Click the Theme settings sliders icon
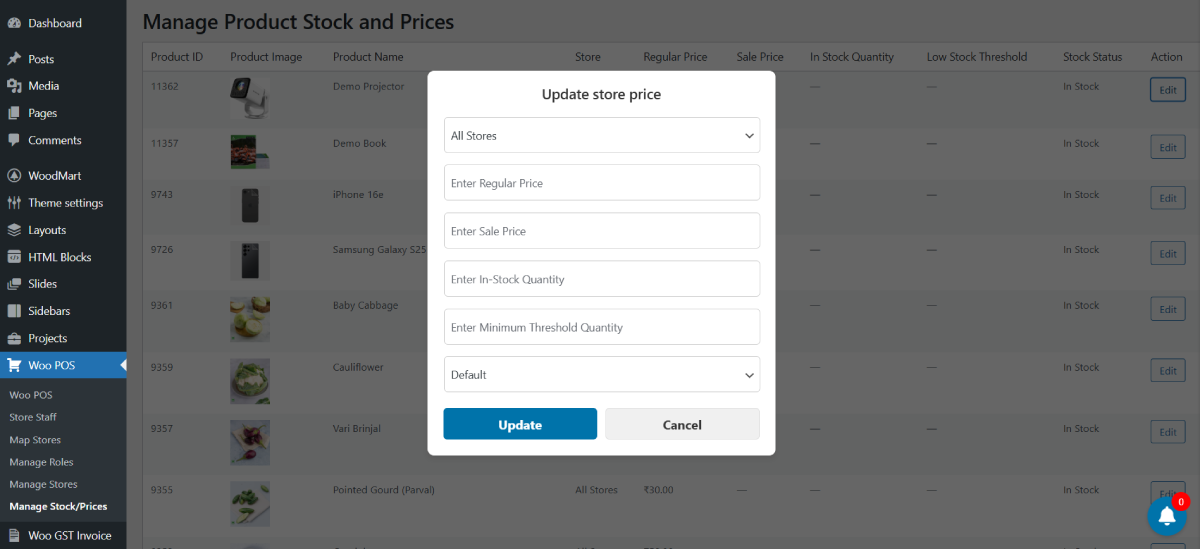Viewport: 1200px width, 549px height. 14,203
